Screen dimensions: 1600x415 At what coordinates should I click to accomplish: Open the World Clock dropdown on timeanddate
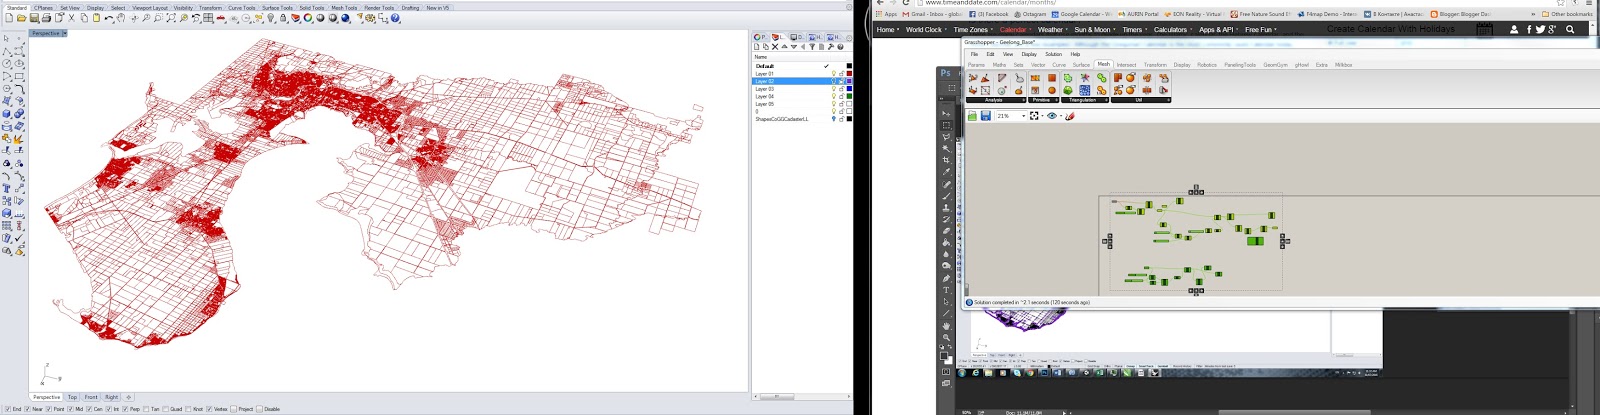coord(926,30)
